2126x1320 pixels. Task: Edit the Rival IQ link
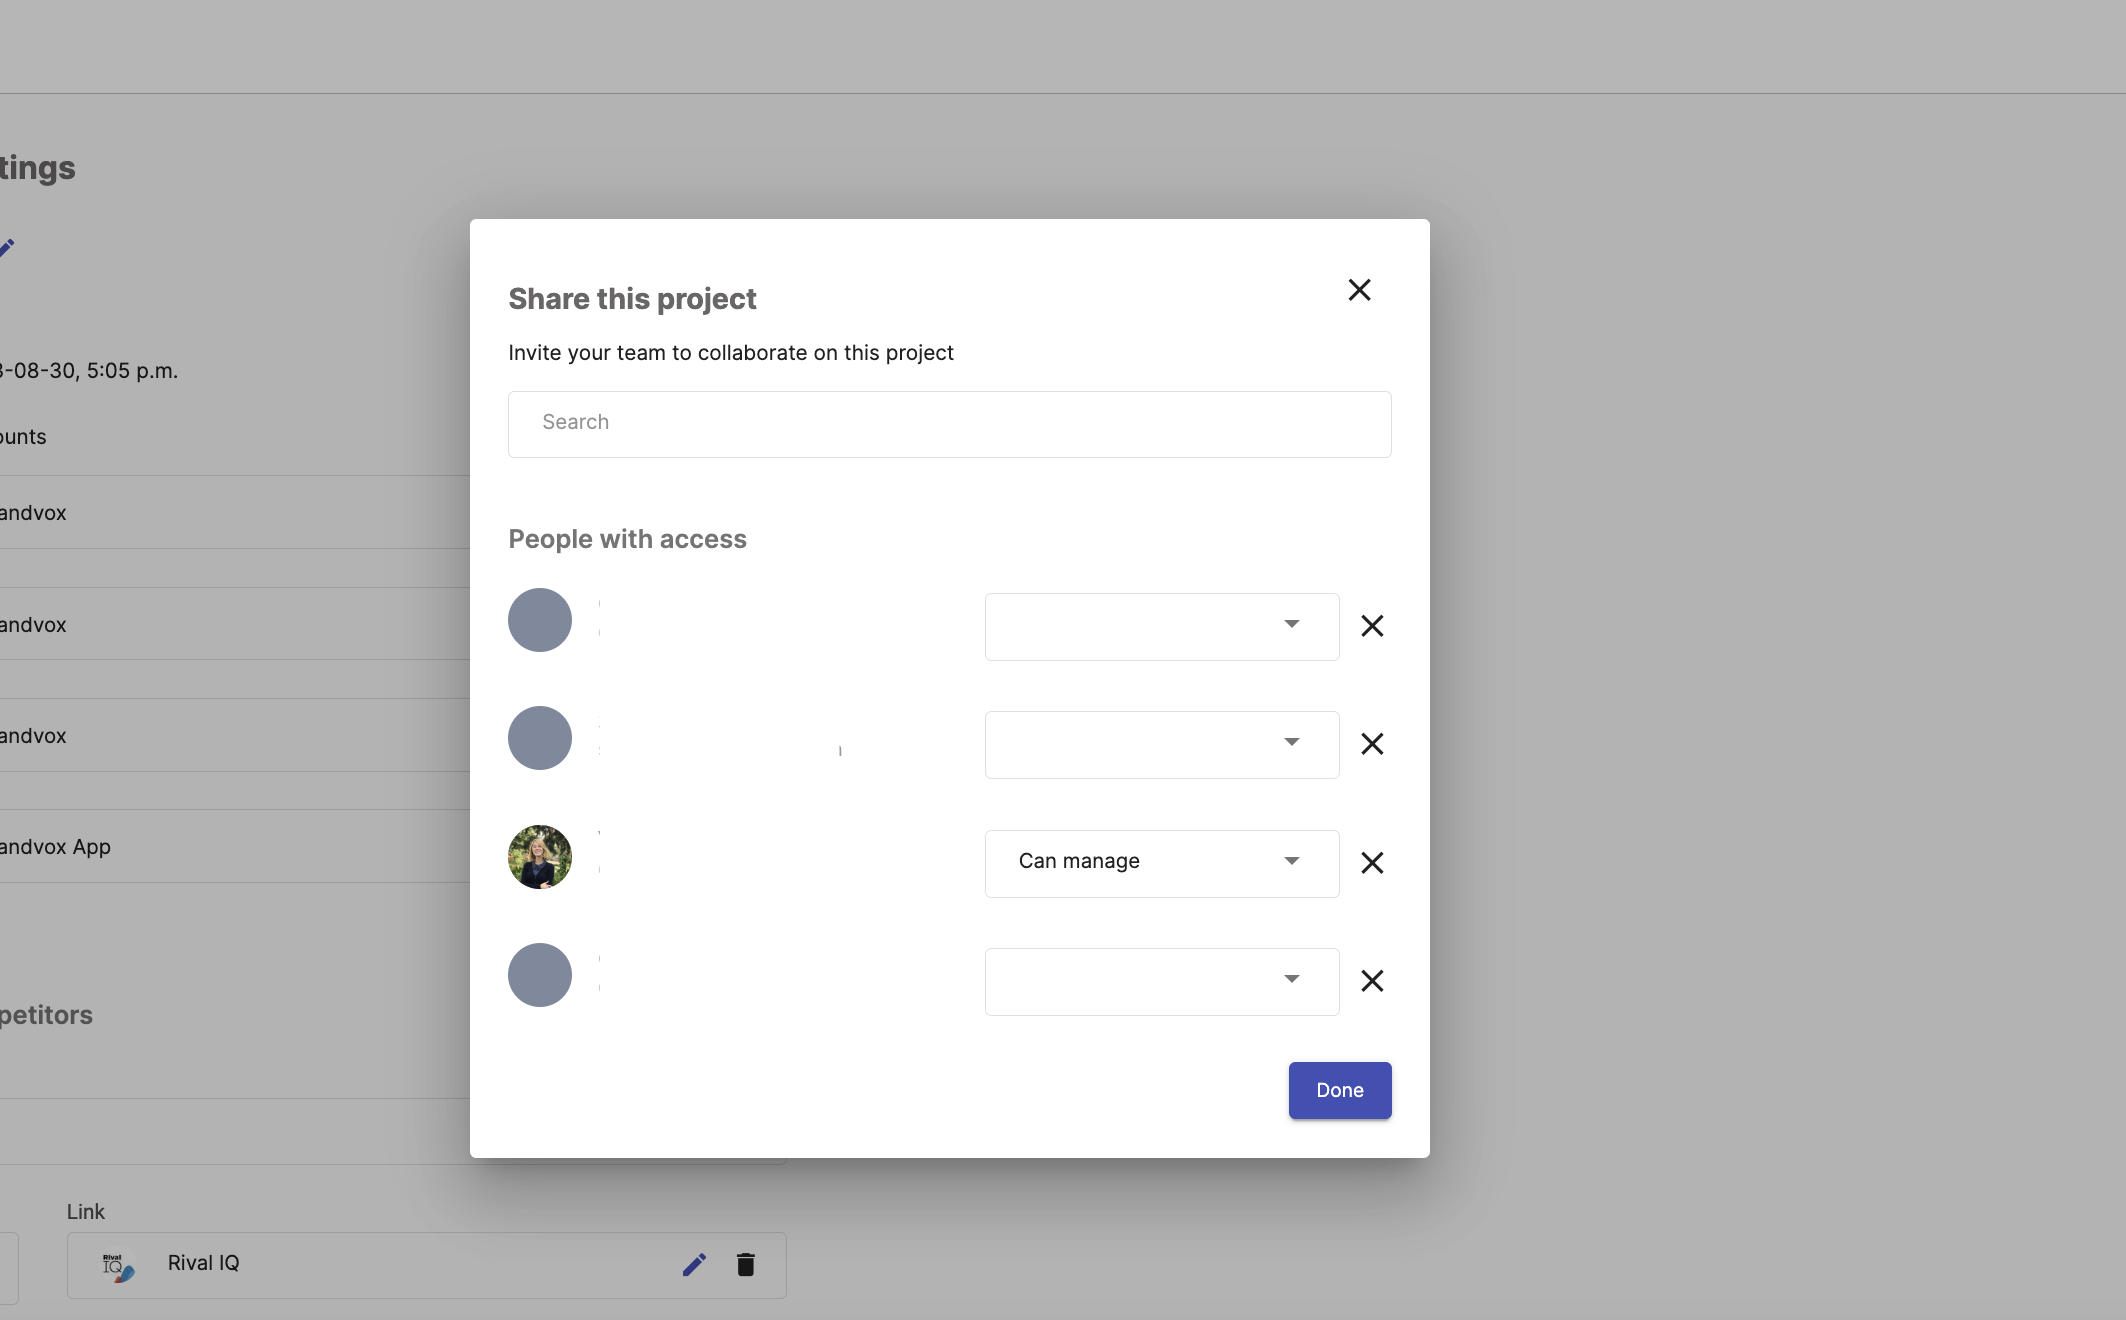tap(694, 1265)
